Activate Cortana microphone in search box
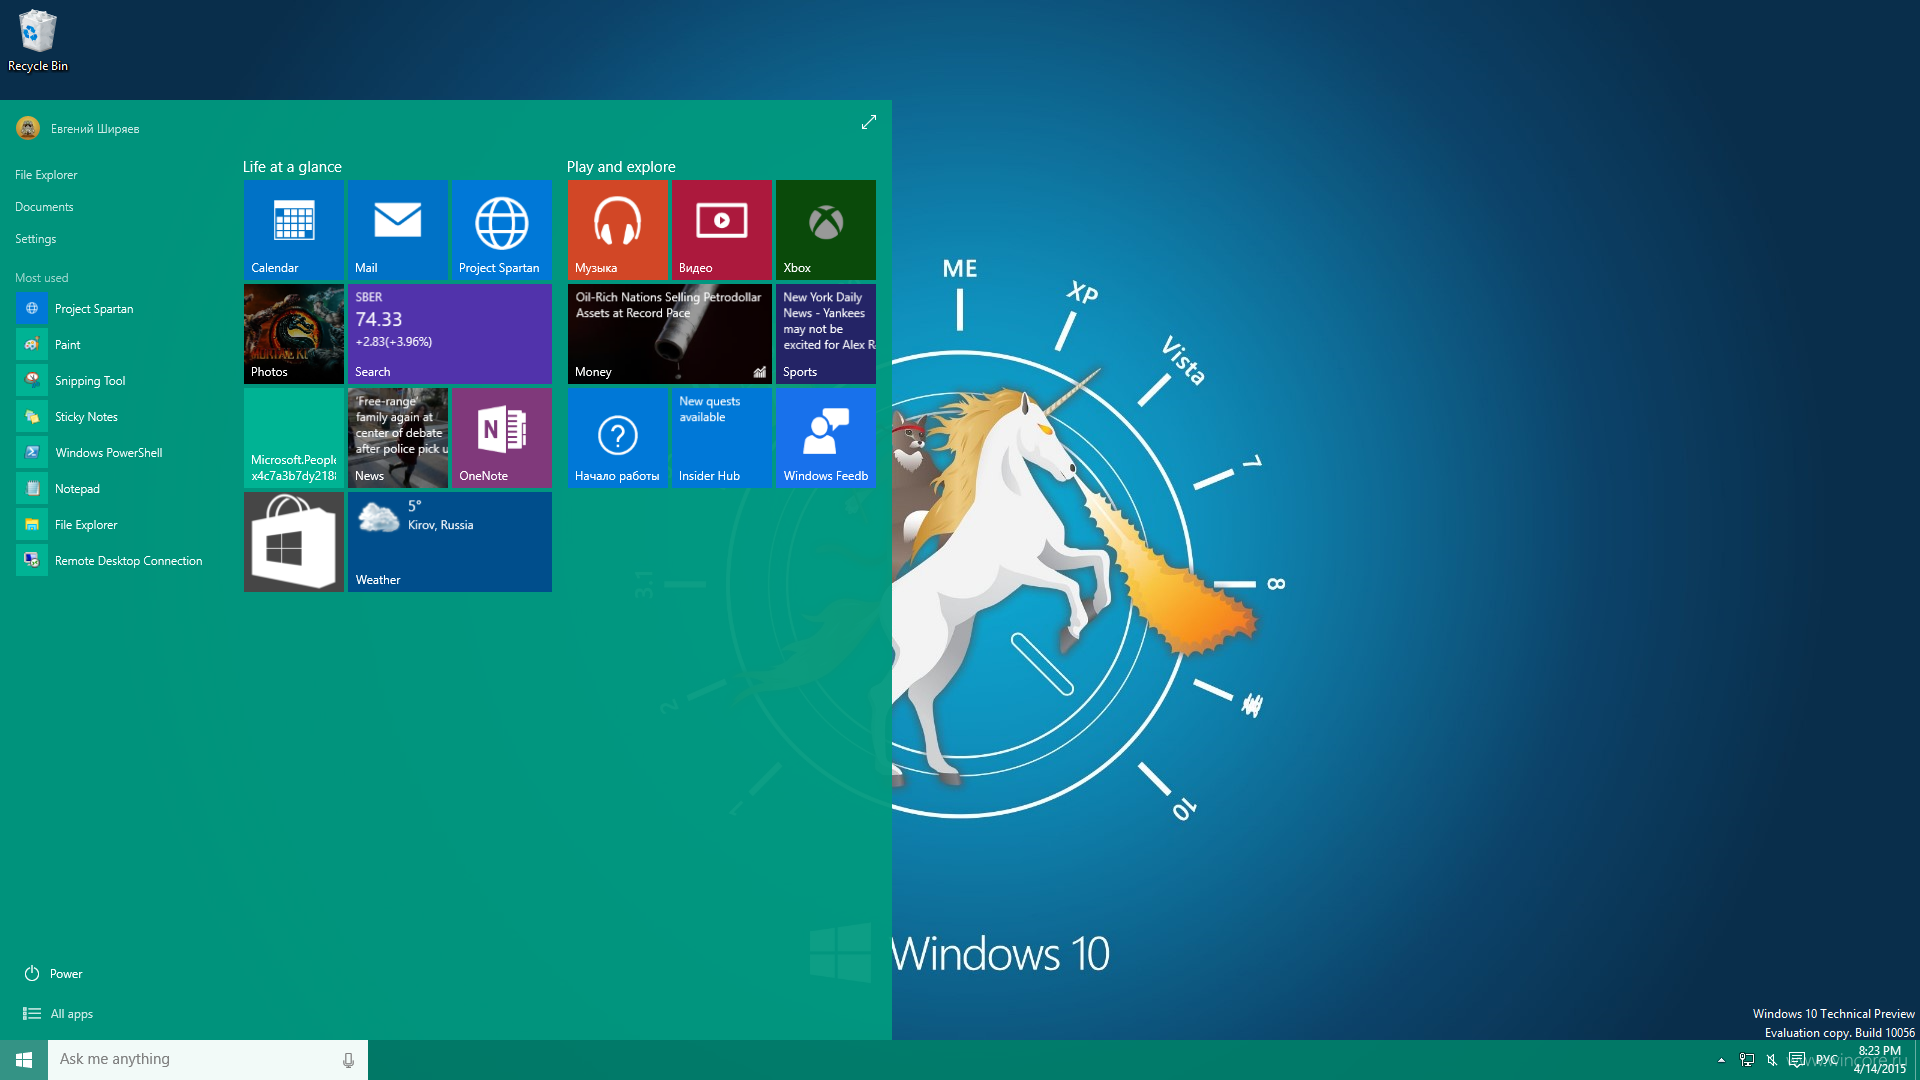The image size is (1920, 1080). 348,1060
